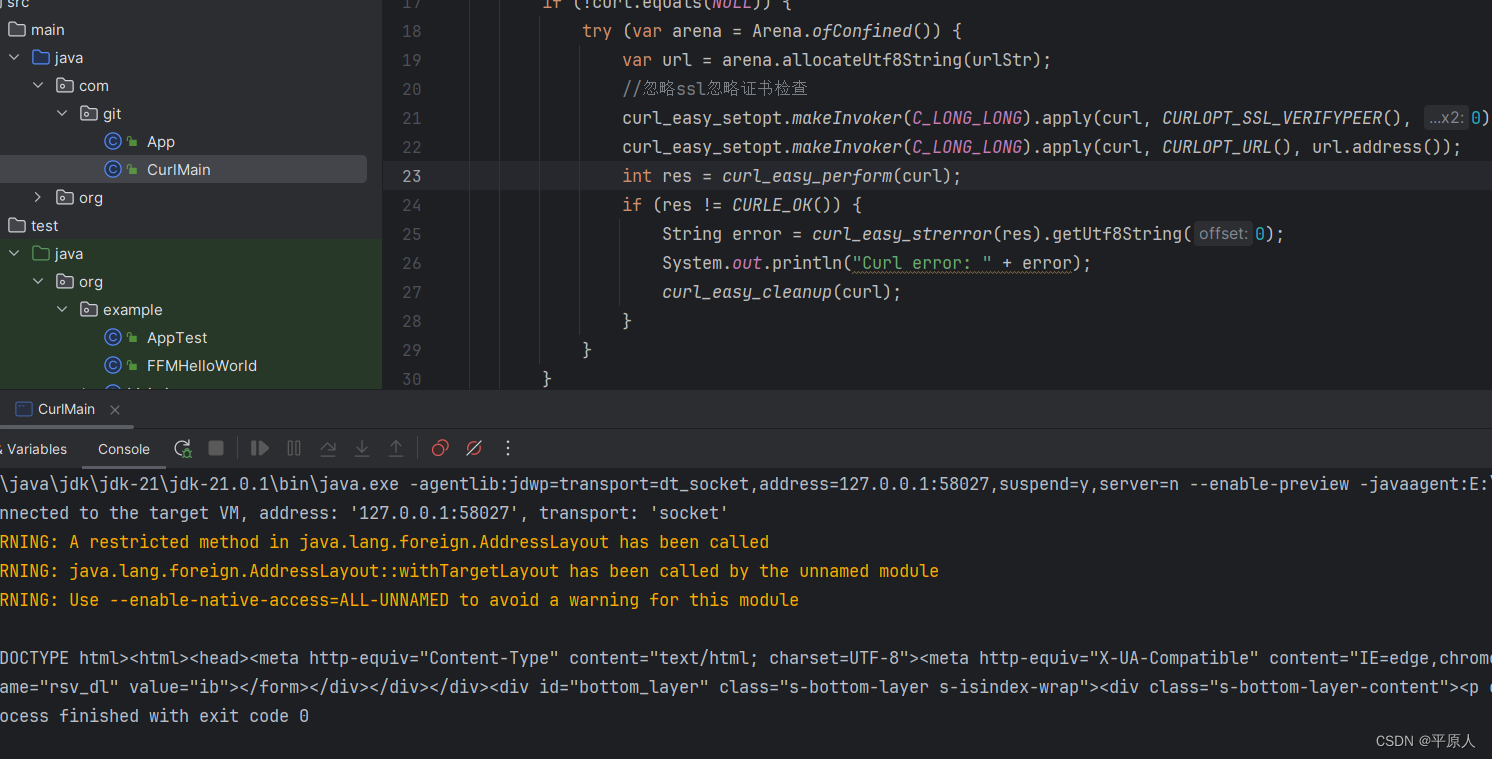Open the debug toolbar more options menu
The image size is (1492, 759).
click(508, 448)
